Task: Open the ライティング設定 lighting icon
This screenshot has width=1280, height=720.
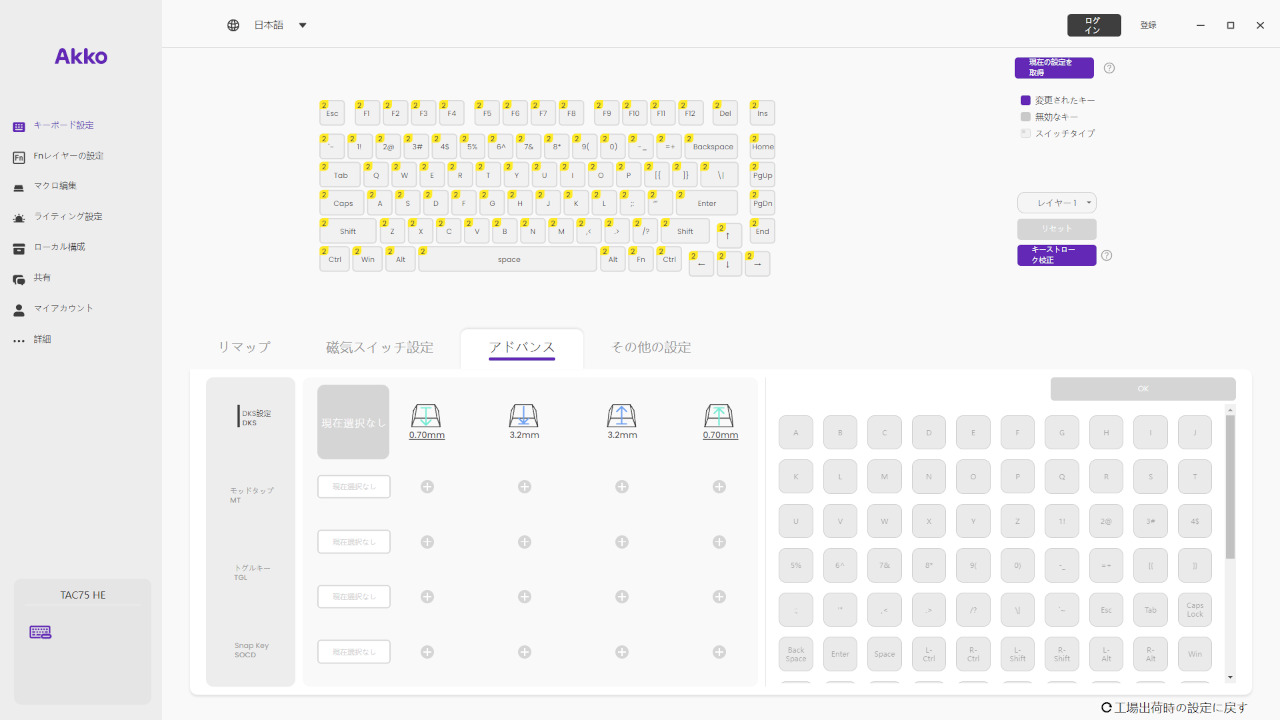Action: pyautogui.click(x=19, y=217)
